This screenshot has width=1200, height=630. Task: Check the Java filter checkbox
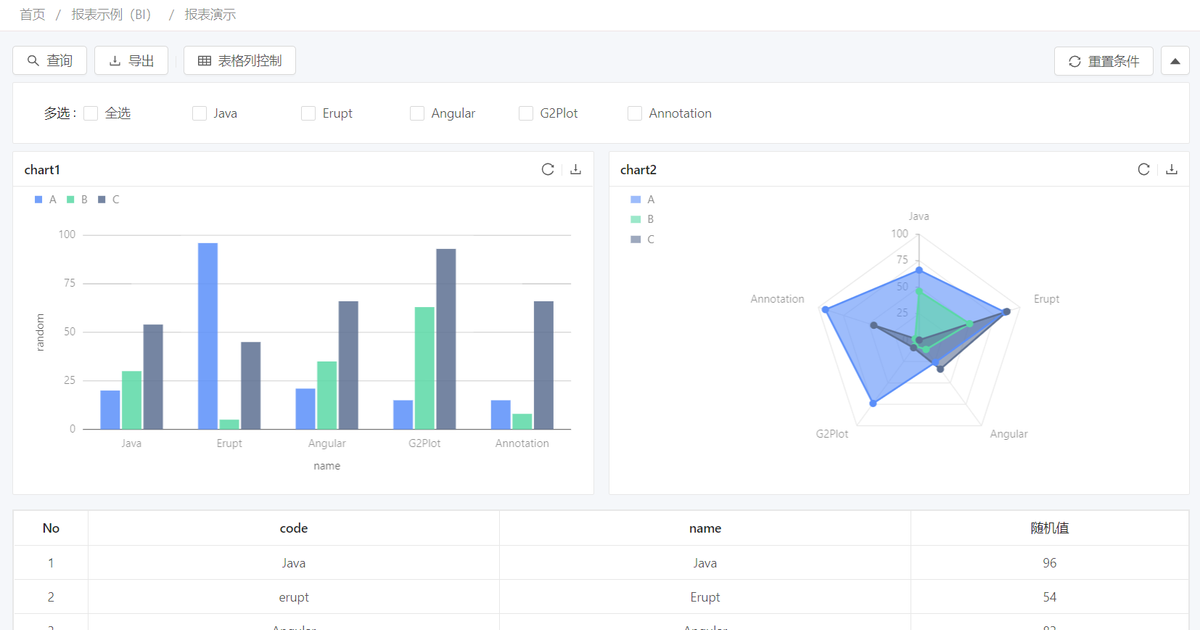[x=199, y=113]
